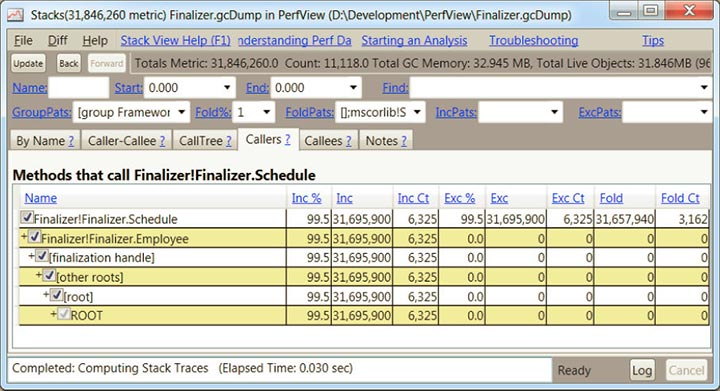Close the PerfView Stacks window
The image size is (720, 391).
(x=689, y=11)
